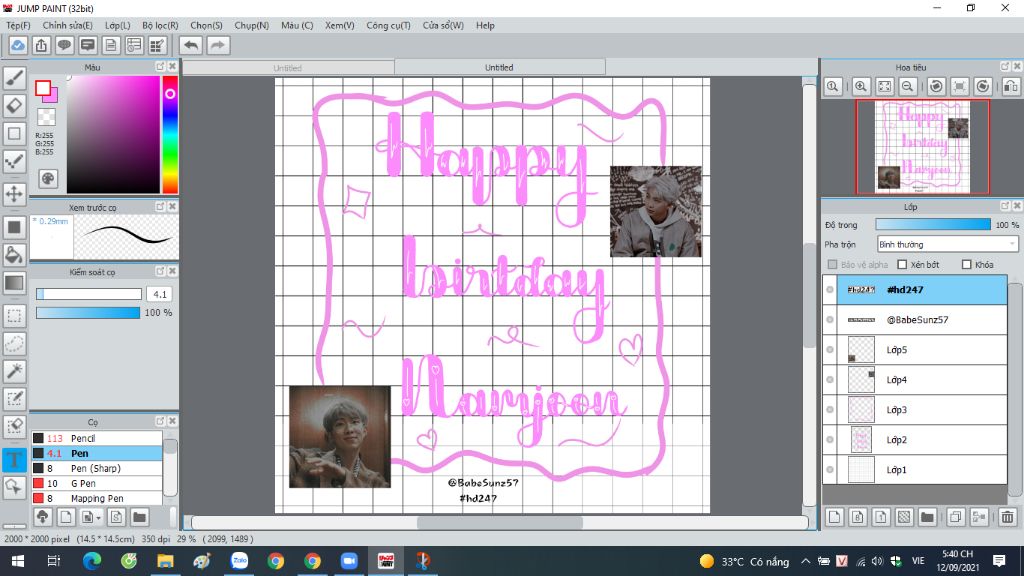Click the export share icon in toolbar
The image size is (1024, 576).
pos(41,45)
